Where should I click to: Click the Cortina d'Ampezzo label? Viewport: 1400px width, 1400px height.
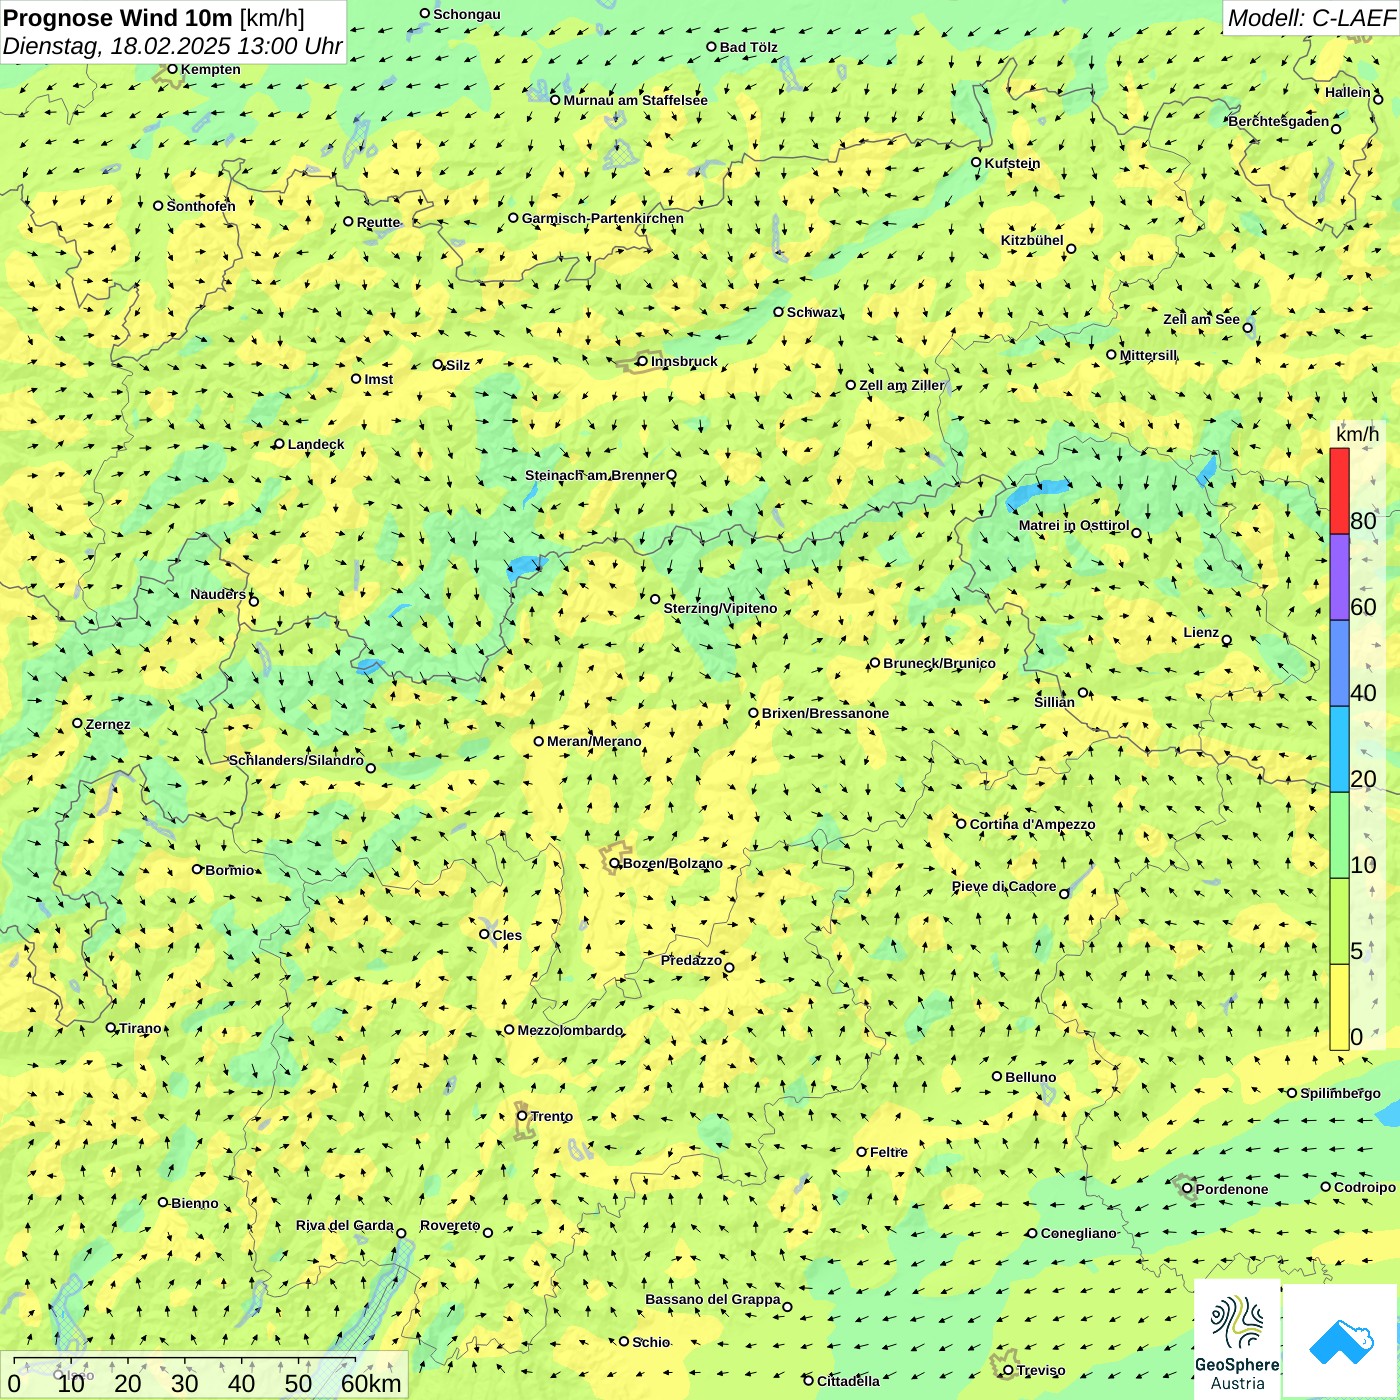click(1032, 824)
